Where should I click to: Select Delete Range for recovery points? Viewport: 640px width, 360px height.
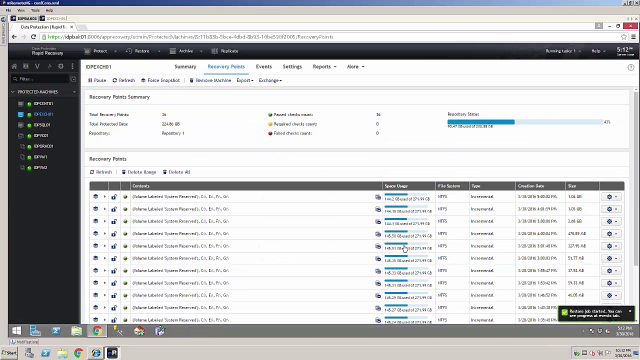(x=139, y=172)
